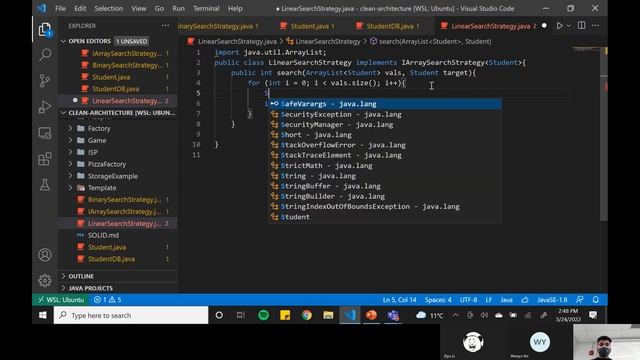640x360 pixels.
Task: Open the Remote Explorer view
Action: click(45, 133)
